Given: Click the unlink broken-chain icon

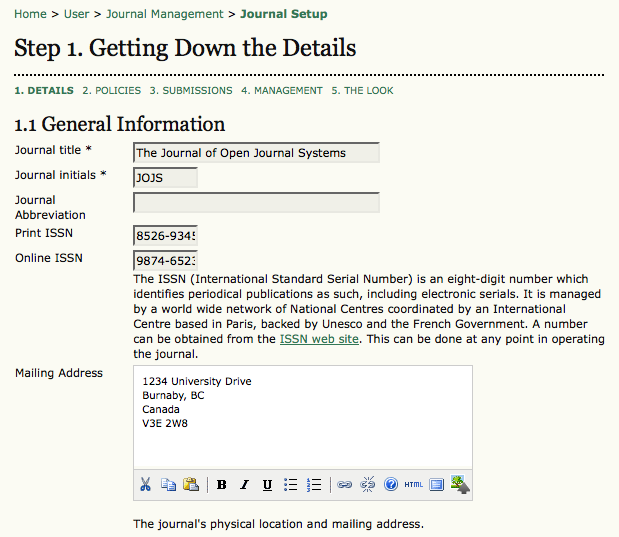Looking at the screenshot, I should coord(367,485).
